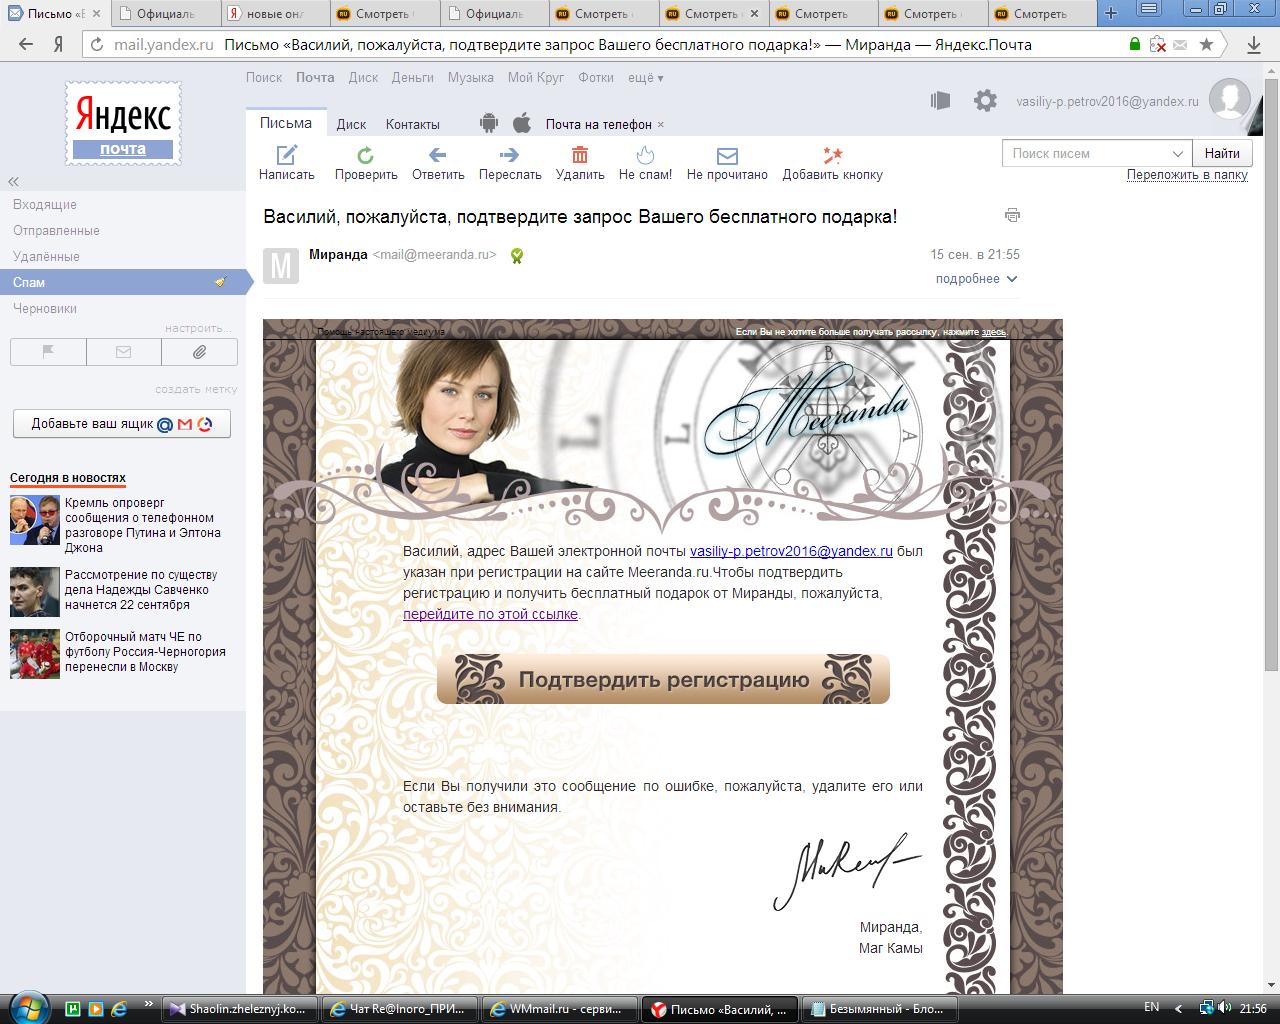Click the EN language indicator
This screenshot has height=1024, width=1280.
1151,1007
